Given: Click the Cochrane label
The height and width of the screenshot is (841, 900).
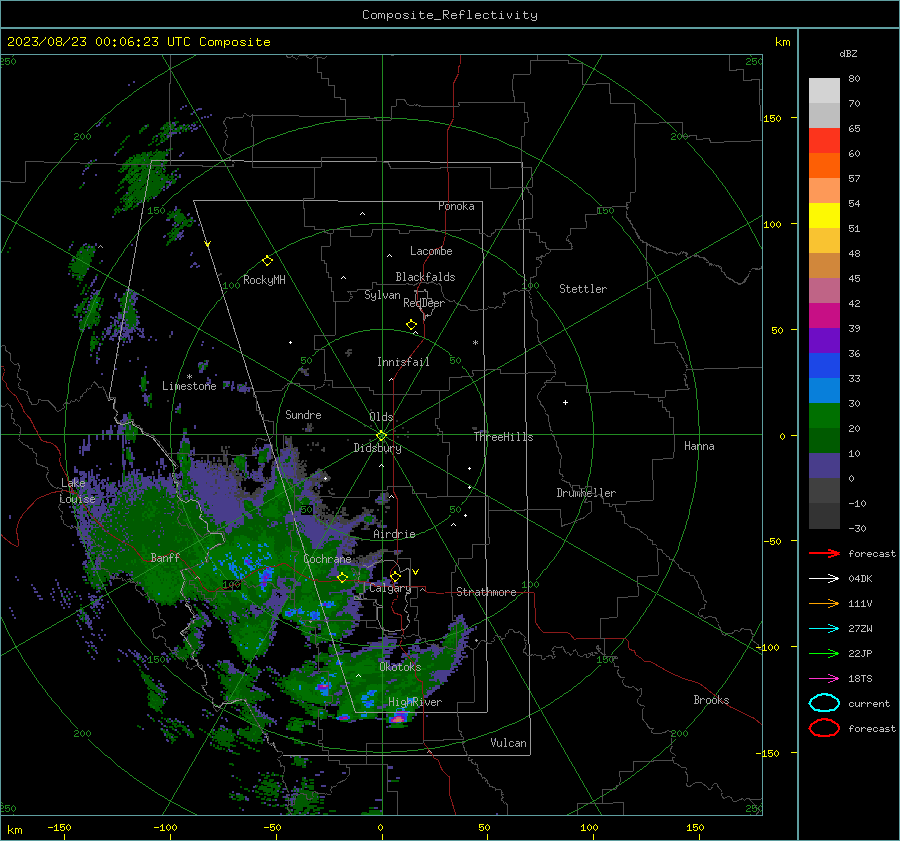Looking at the screenshot, I should [327, 559].
